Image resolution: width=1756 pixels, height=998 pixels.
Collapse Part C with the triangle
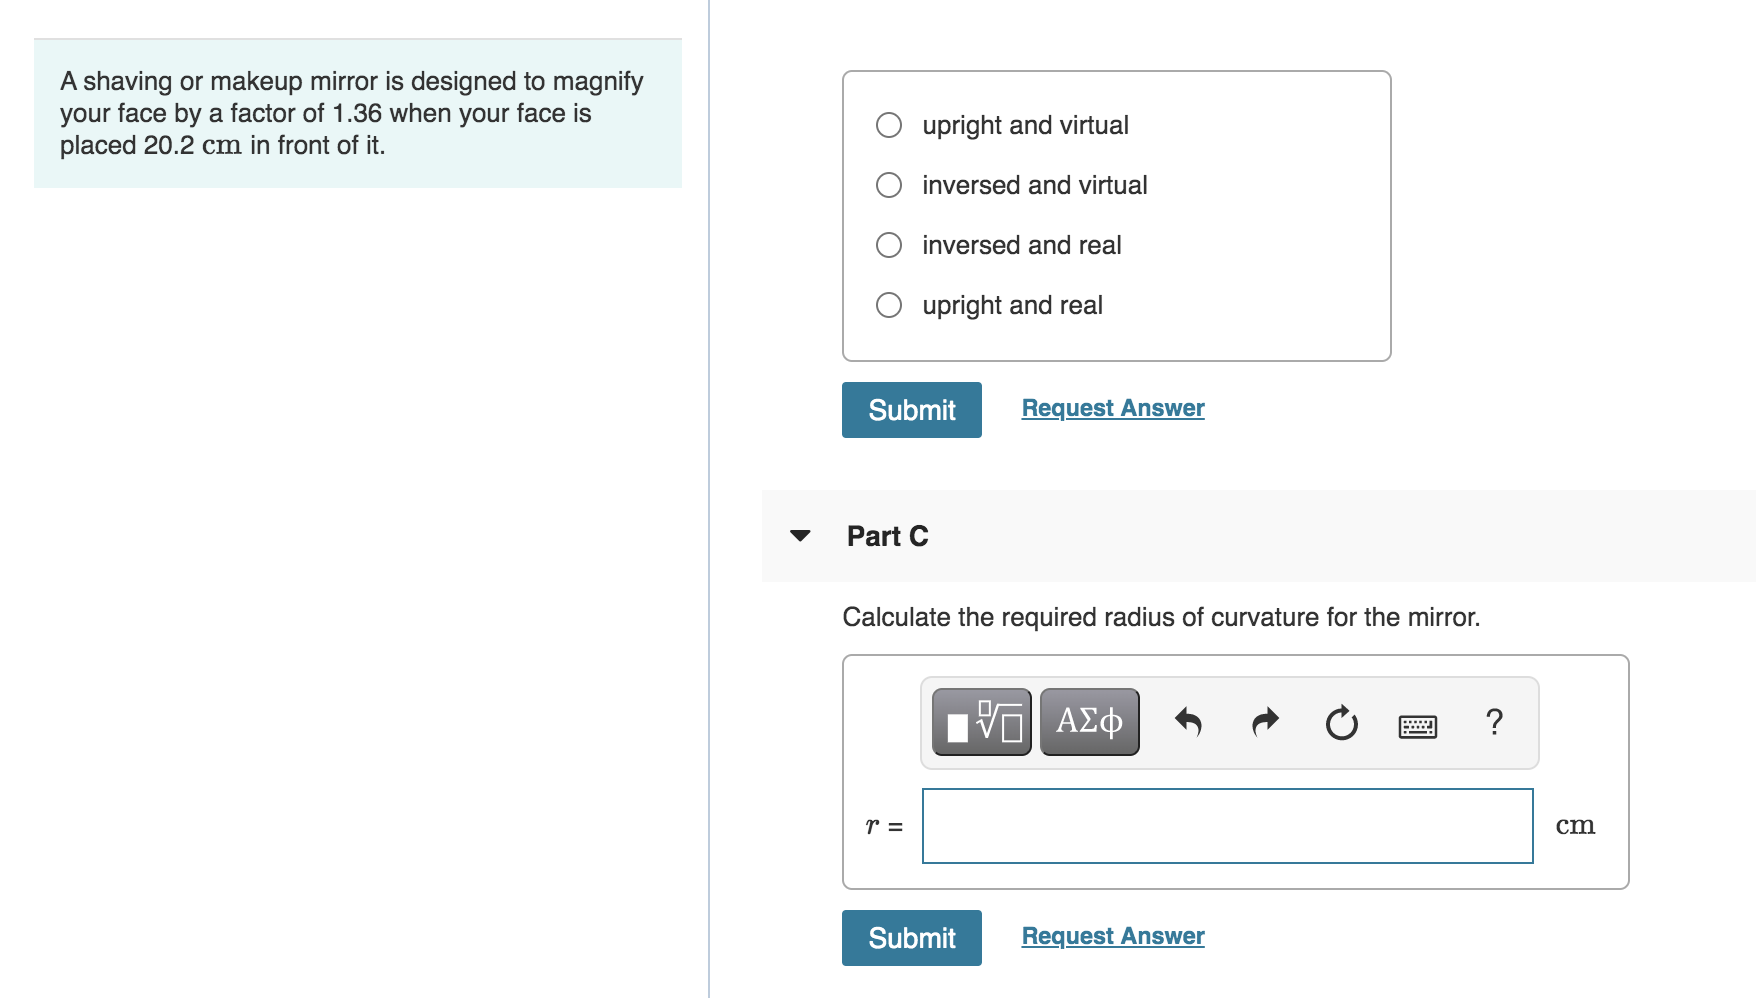[800, 536]
